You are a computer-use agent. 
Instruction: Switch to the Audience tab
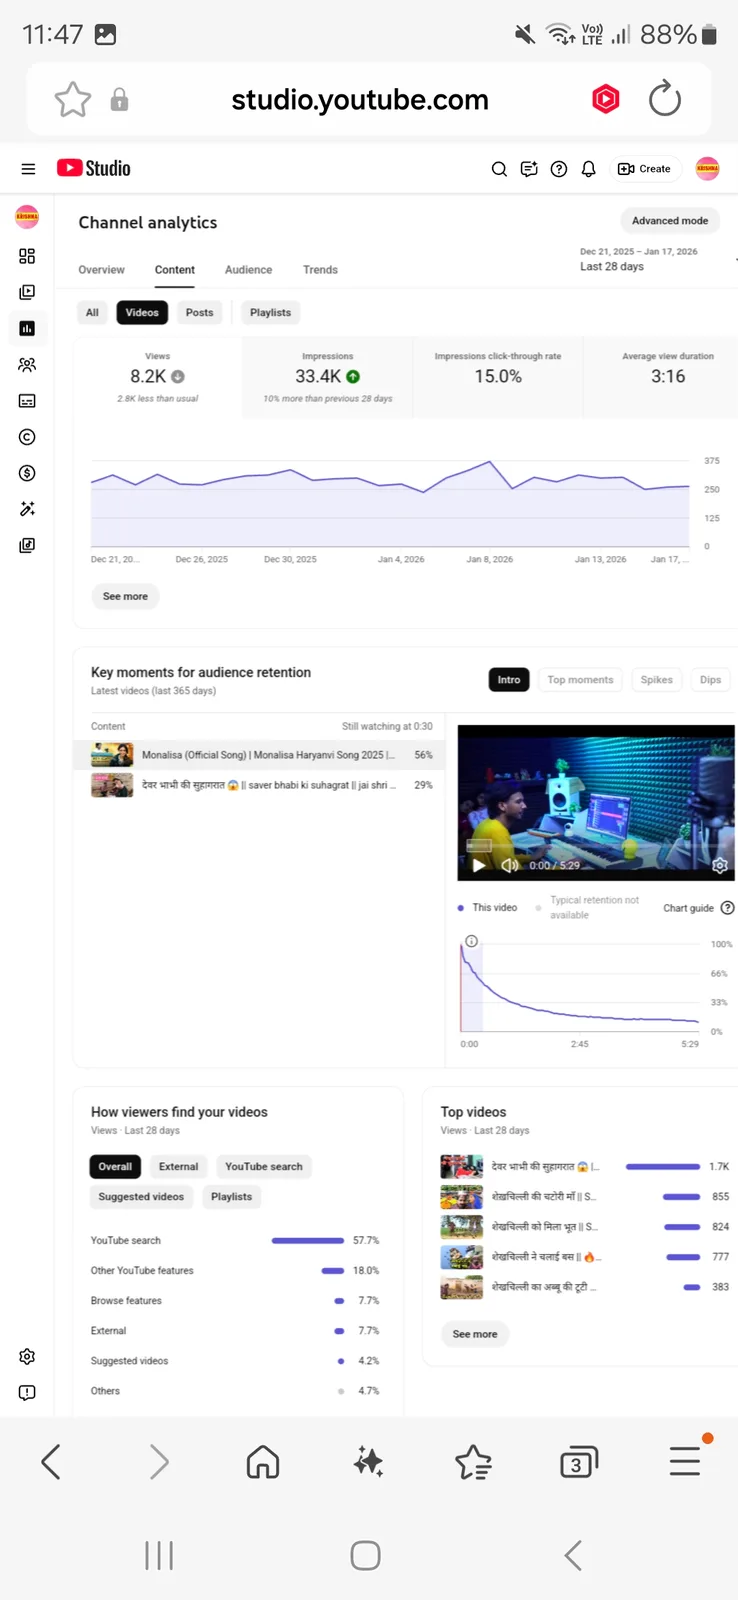click(249, 270)
